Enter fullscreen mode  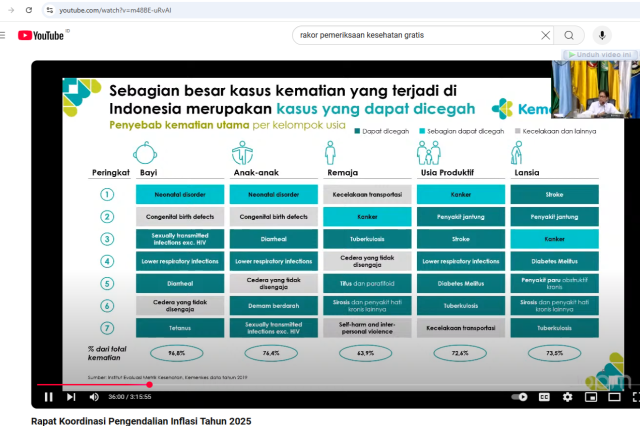pyautogui.click(x=632, y=397)
